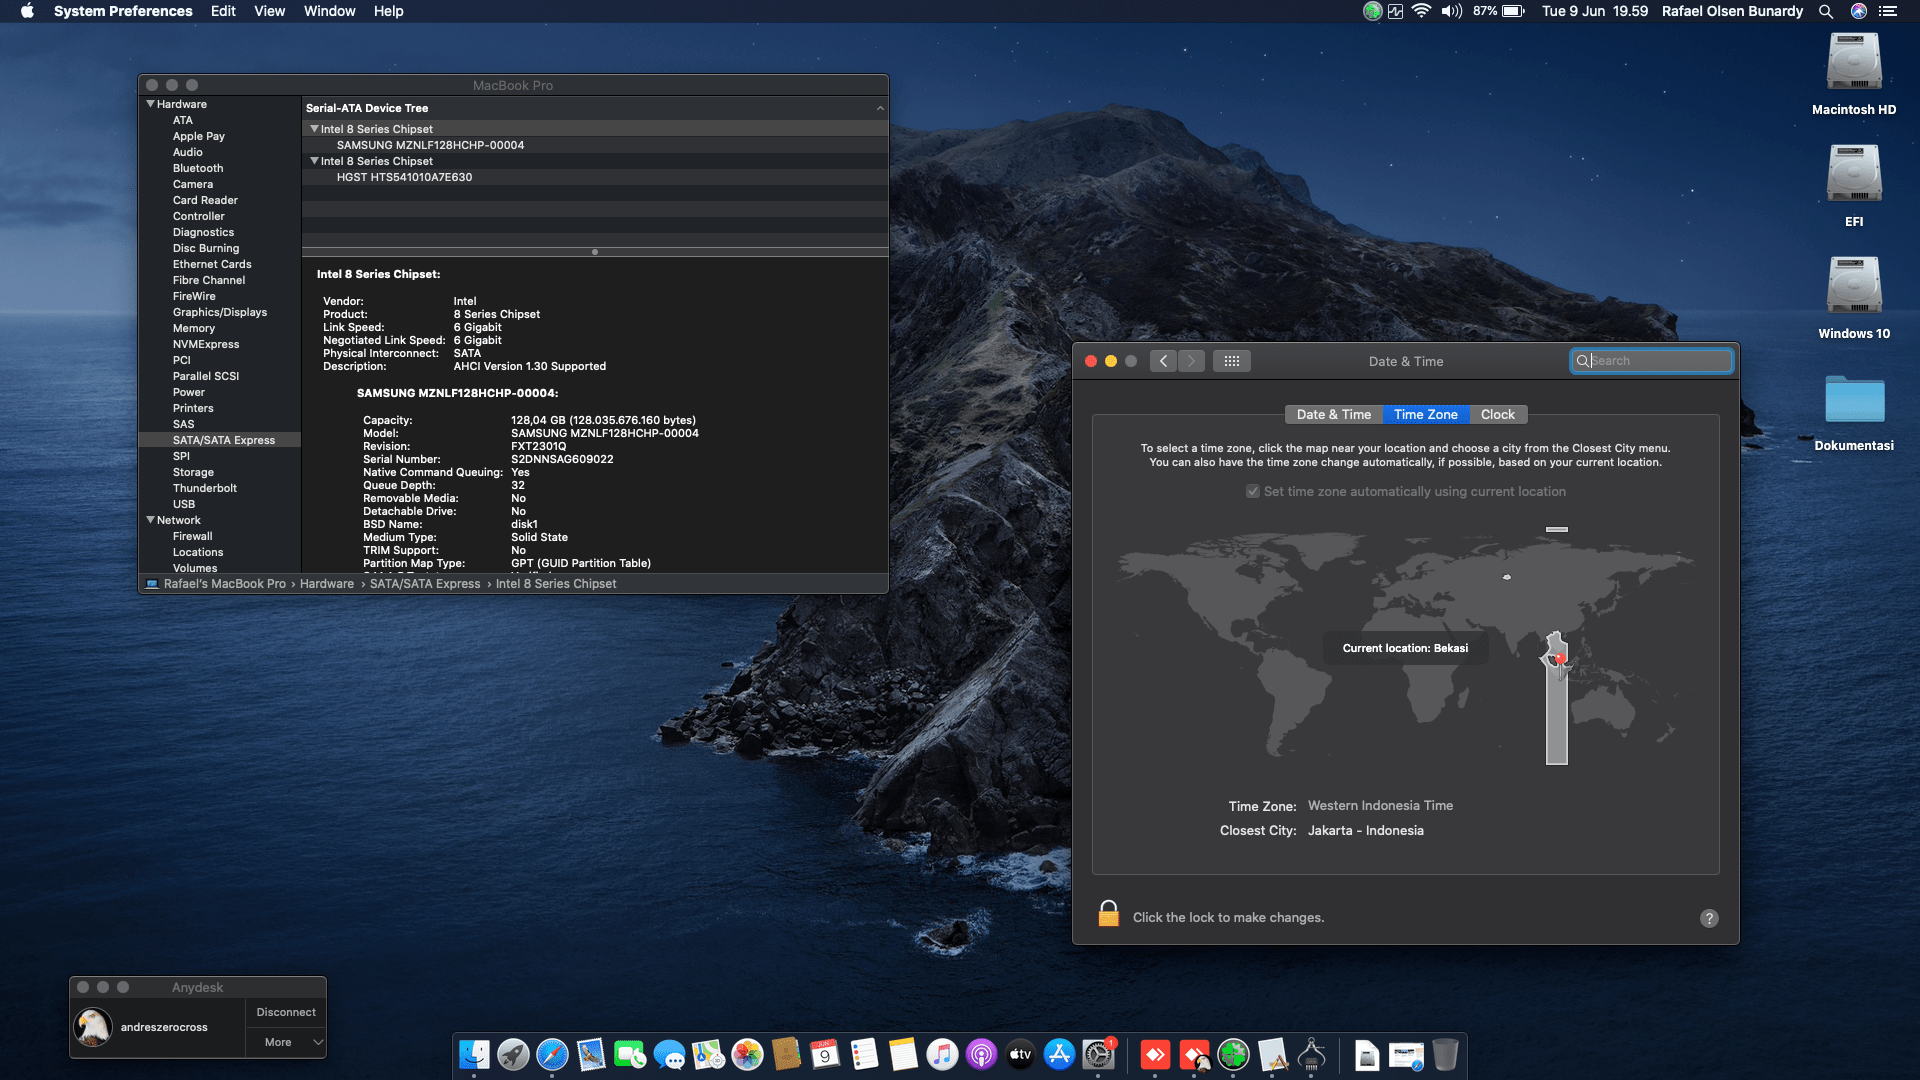Screen dimensions: 1920x1080
Task: Open FaceTime from the Dock
Action: [x=630, y=1054]
